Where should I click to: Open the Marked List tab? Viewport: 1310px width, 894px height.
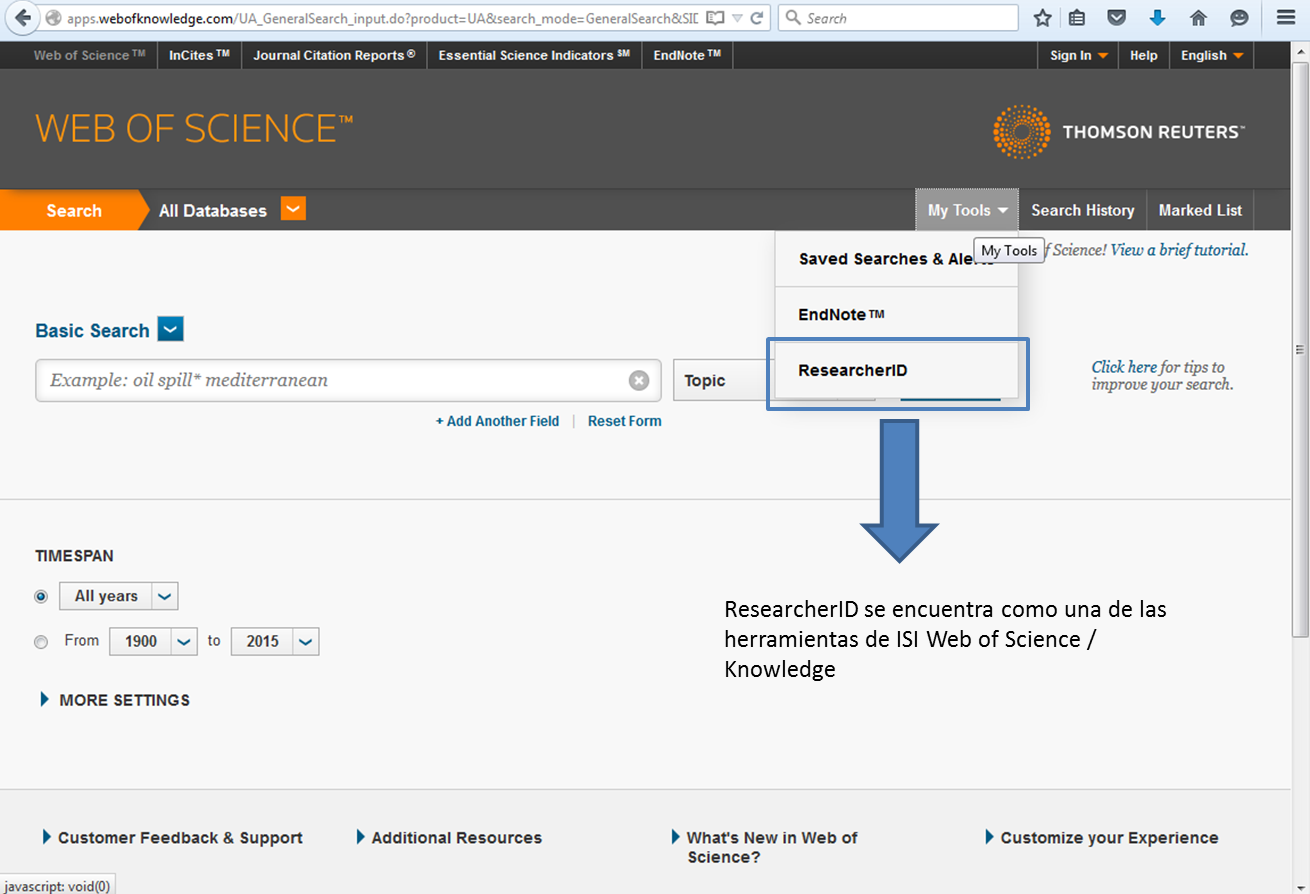[1200, 210]
